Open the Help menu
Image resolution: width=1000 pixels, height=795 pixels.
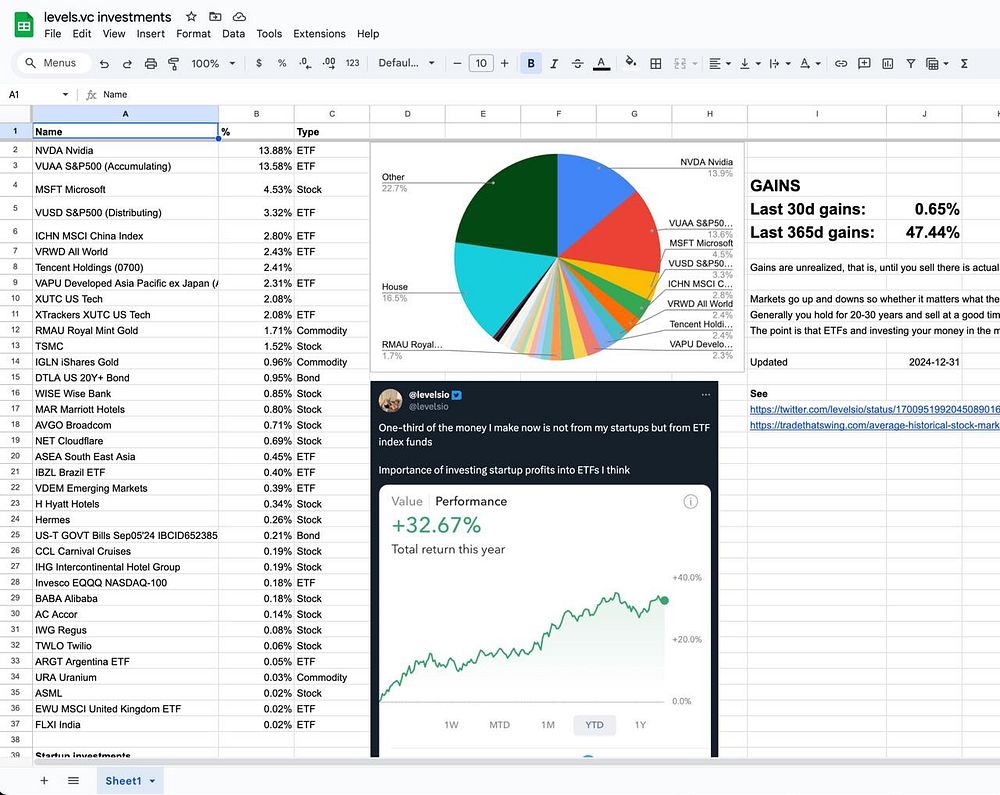pos(368,34)
